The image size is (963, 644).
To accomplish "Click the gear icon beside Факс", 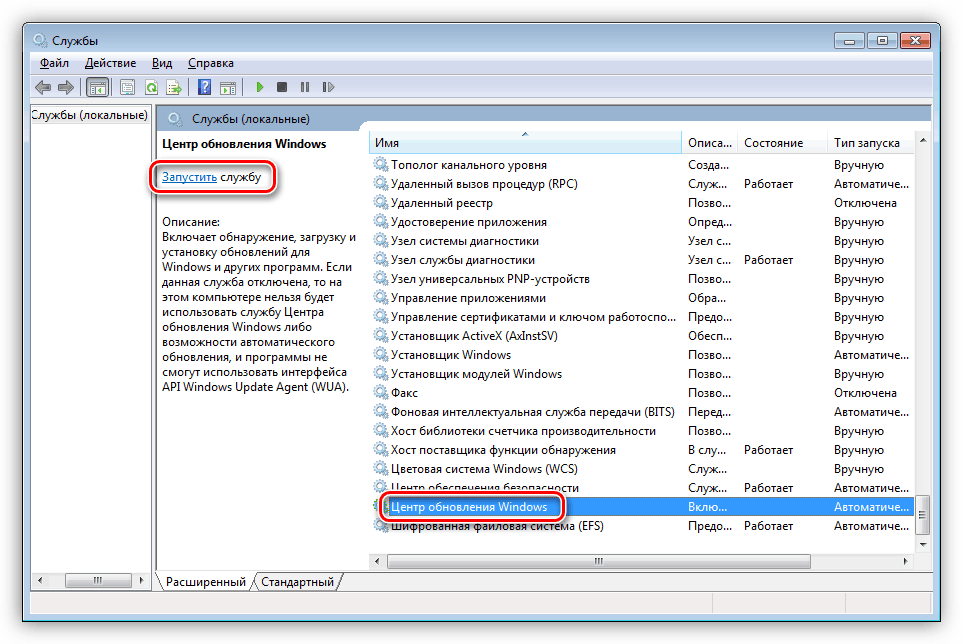I will pos(381,392).
